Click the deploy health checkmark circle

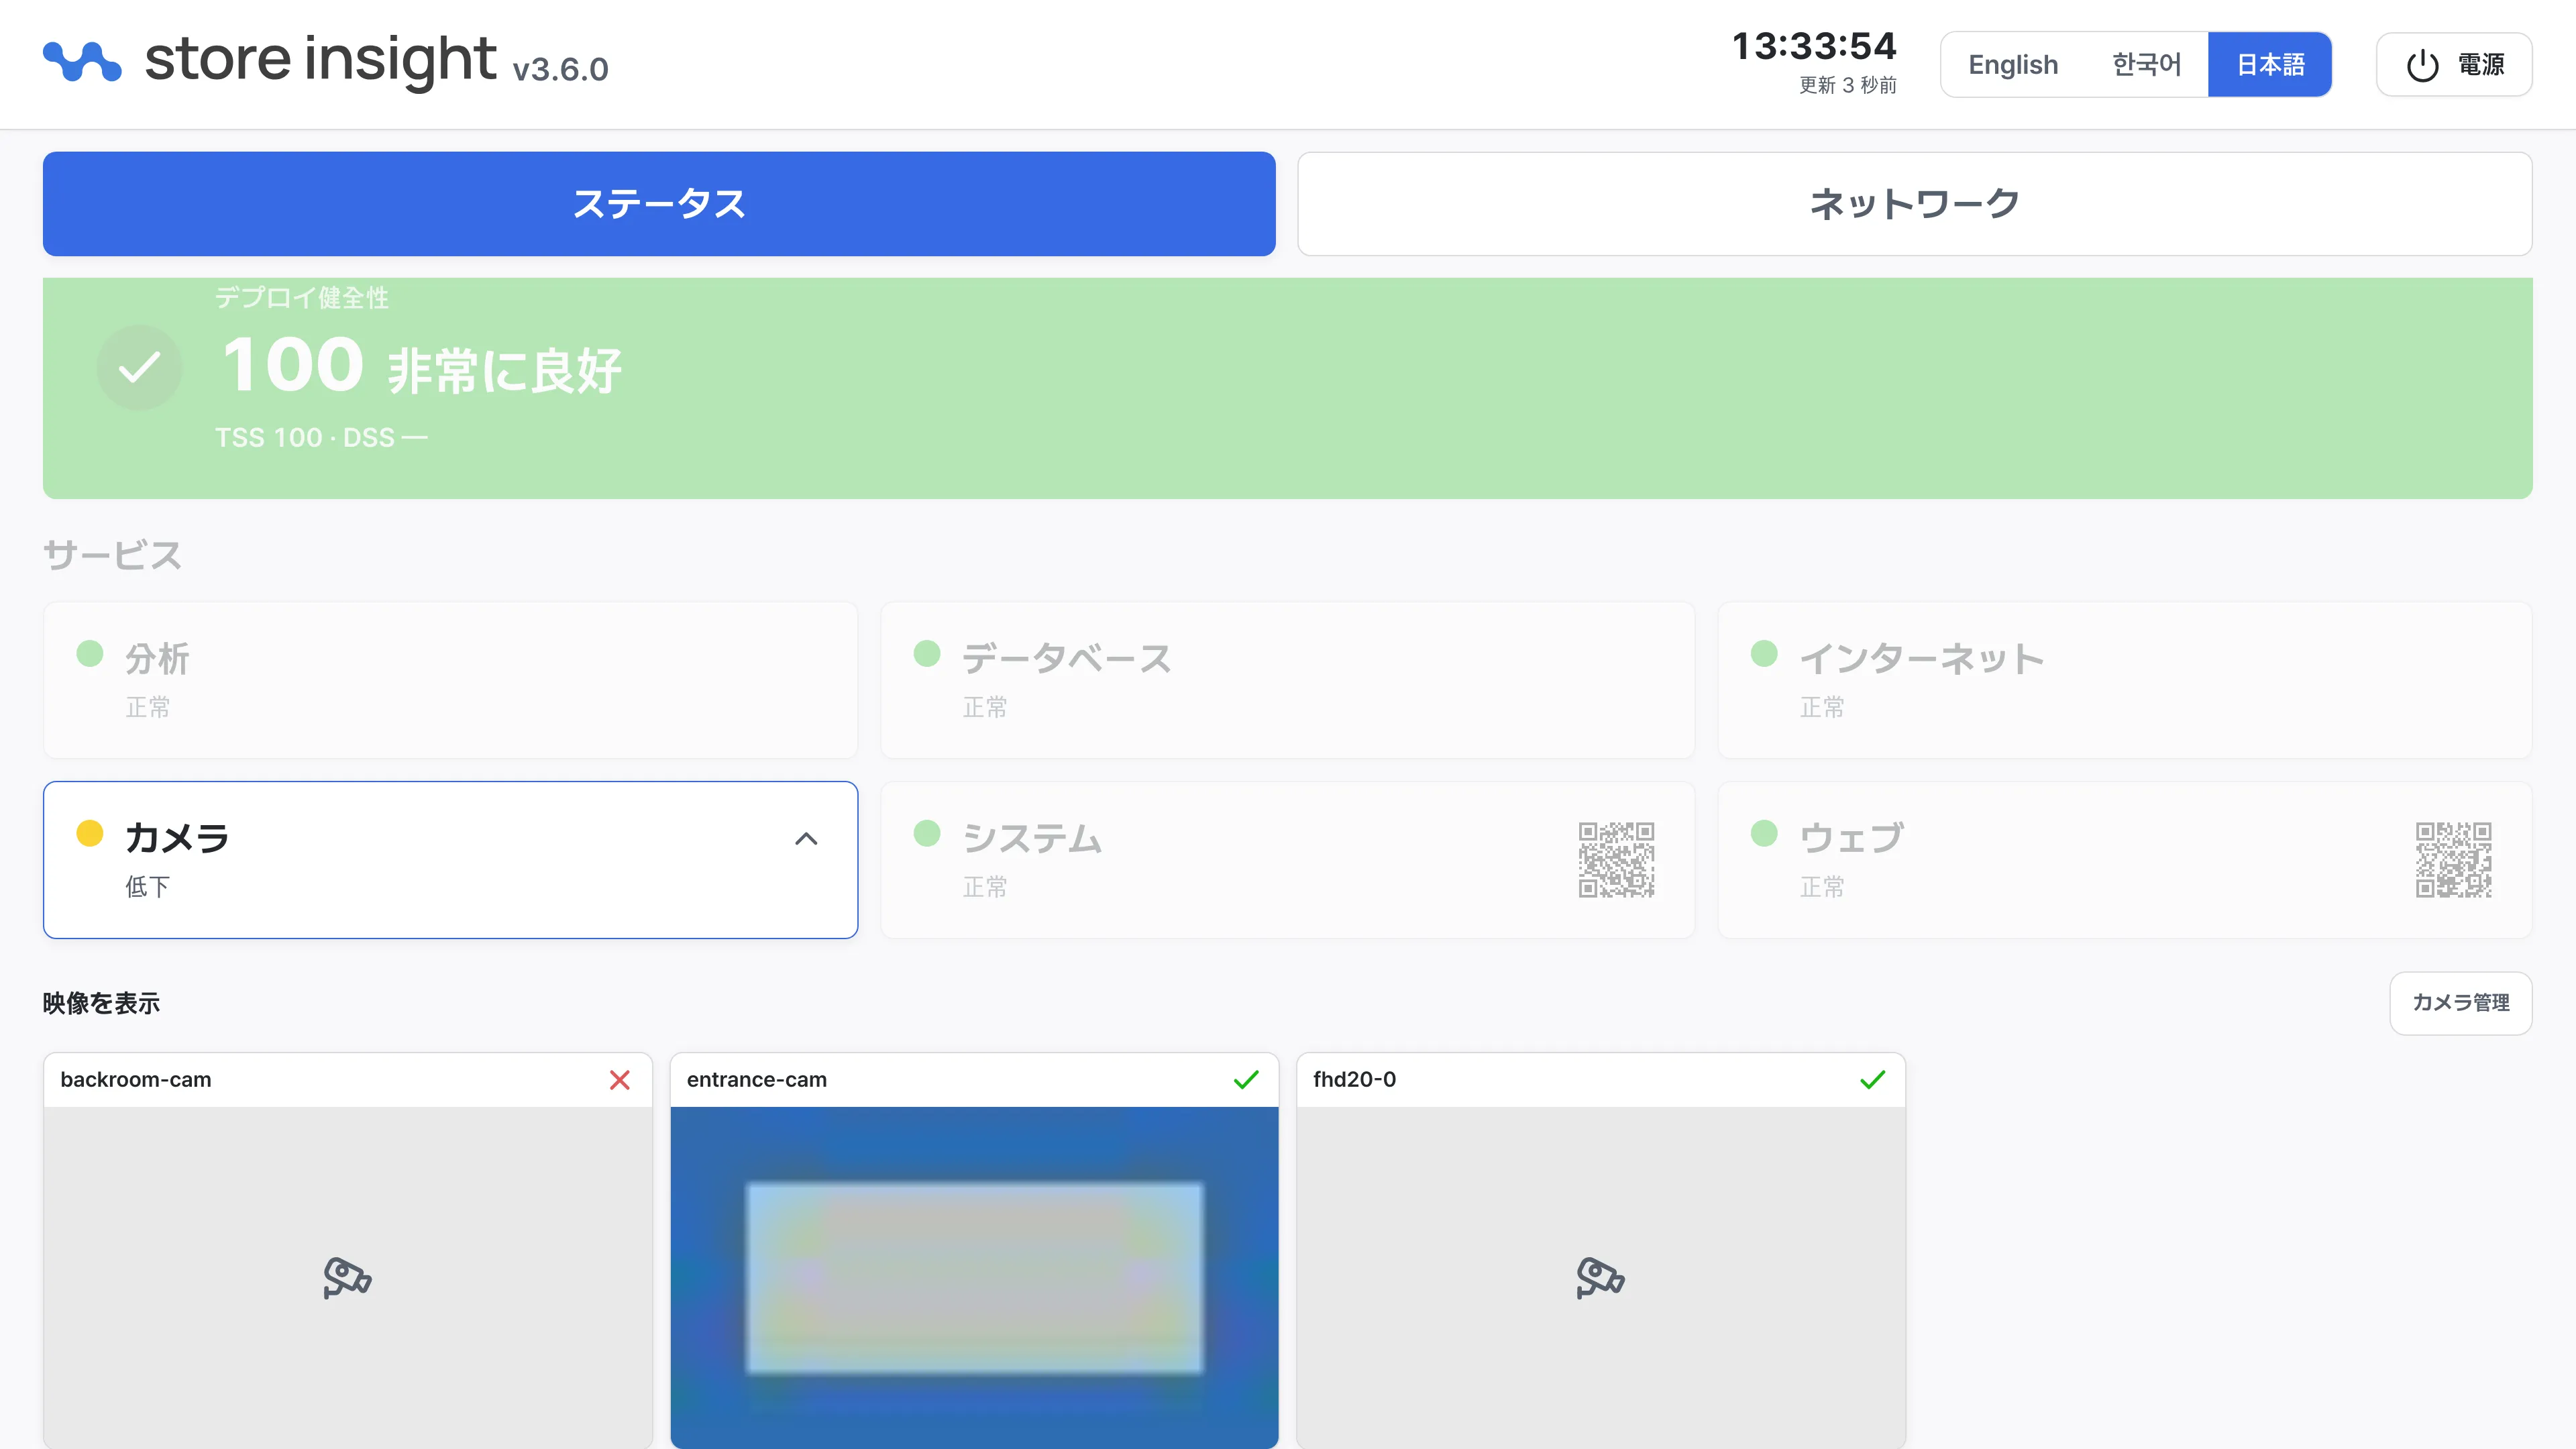[x=139, y=367]
